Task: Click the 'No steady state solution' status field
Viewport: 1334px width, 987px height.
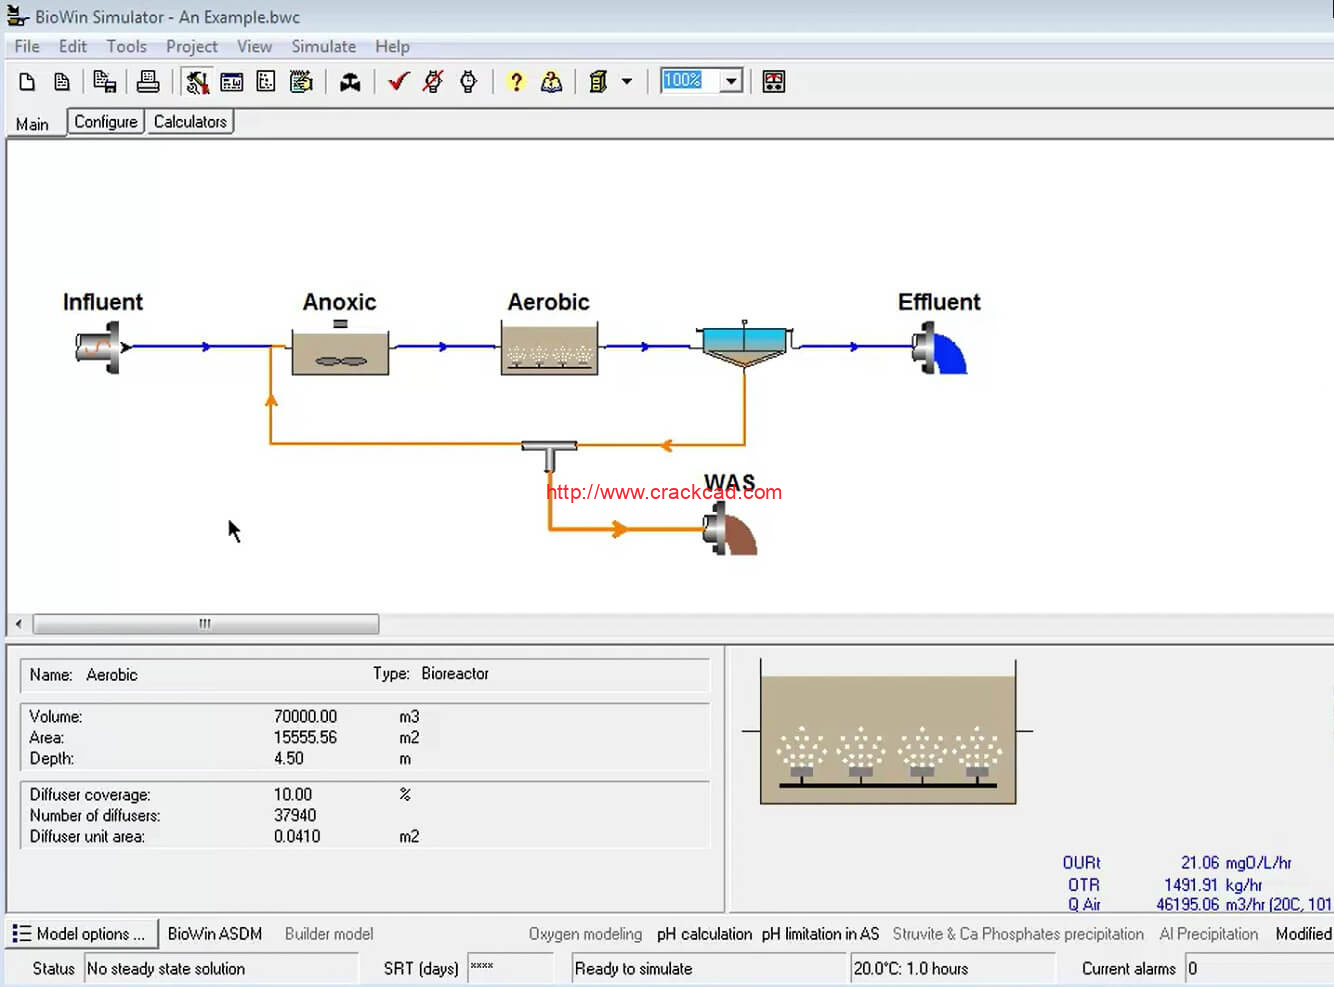Action: [221, 969]
